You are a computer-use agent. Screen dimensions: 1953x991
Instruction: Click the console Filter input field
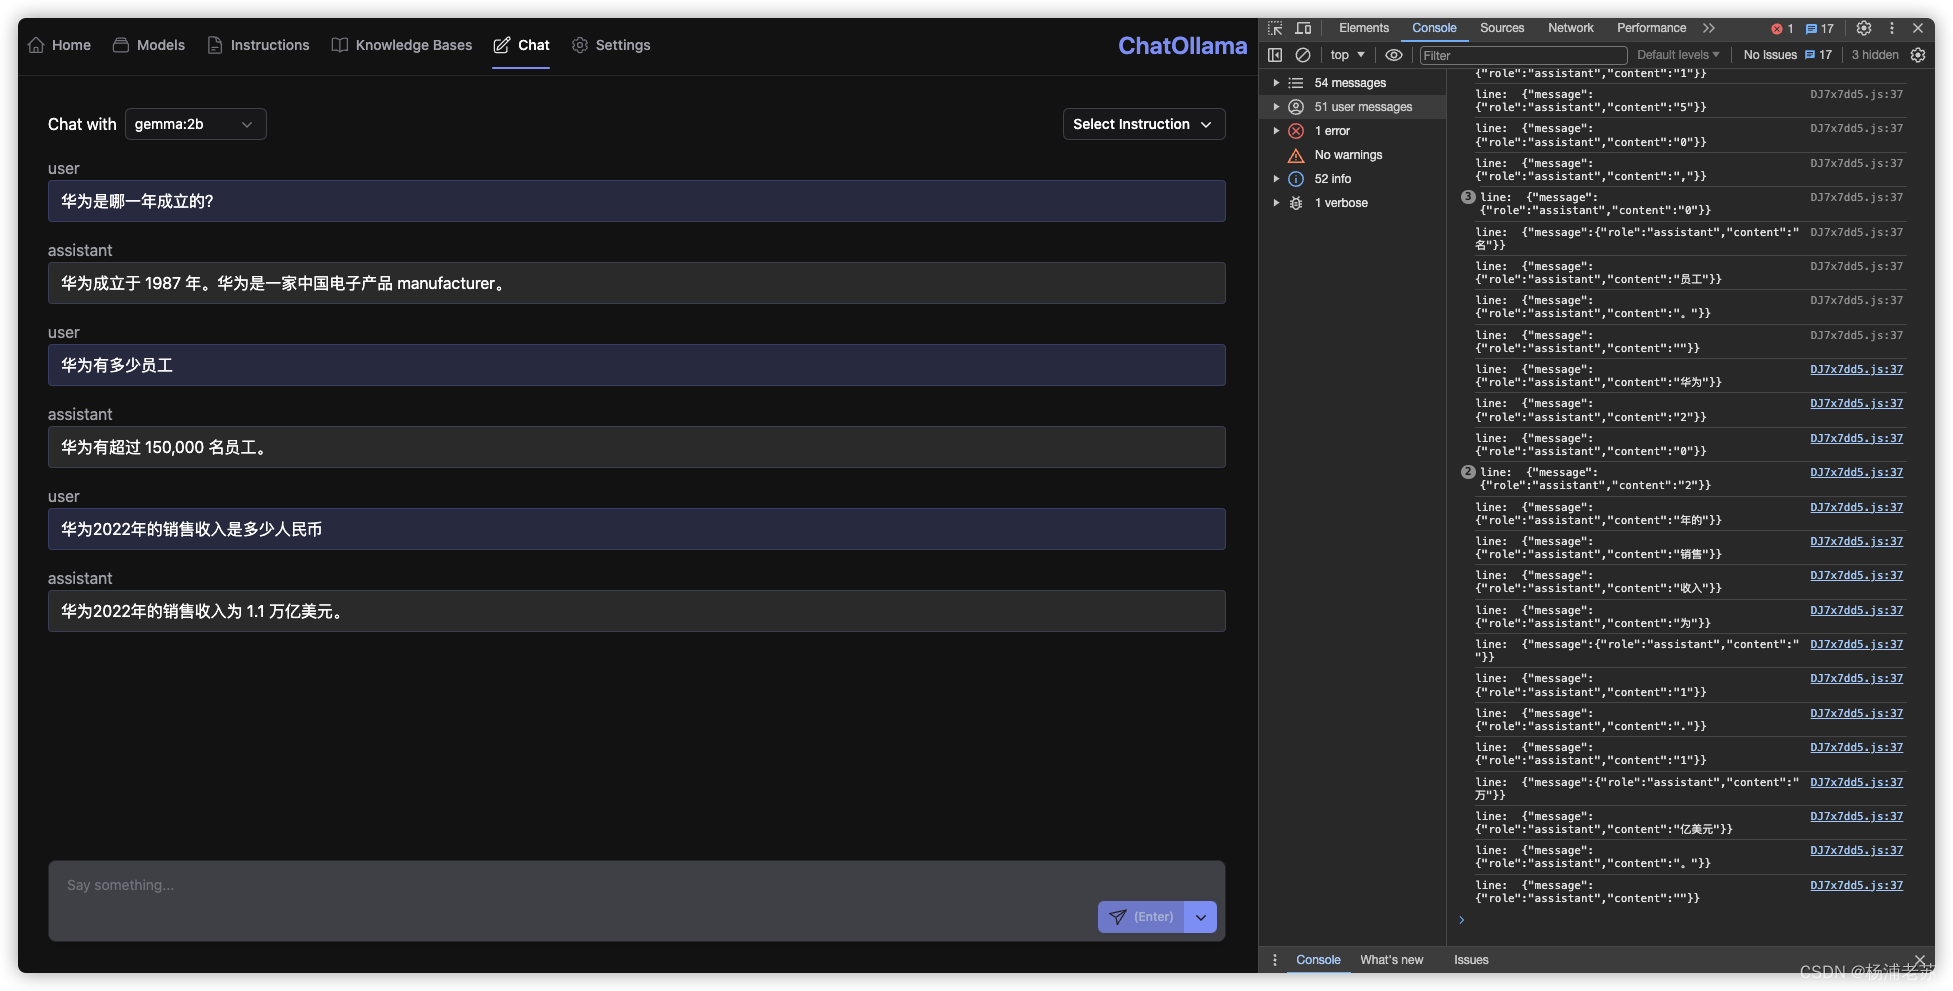(1523, 55)
